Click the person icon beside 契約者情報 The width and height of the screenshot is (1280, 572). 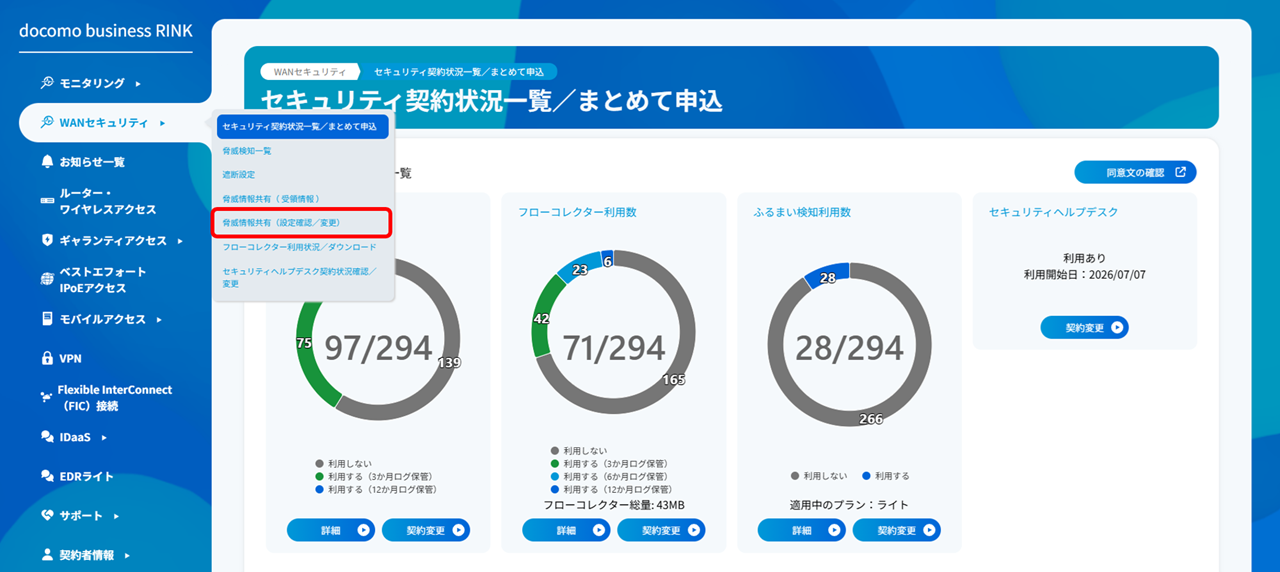click(47, 554)
